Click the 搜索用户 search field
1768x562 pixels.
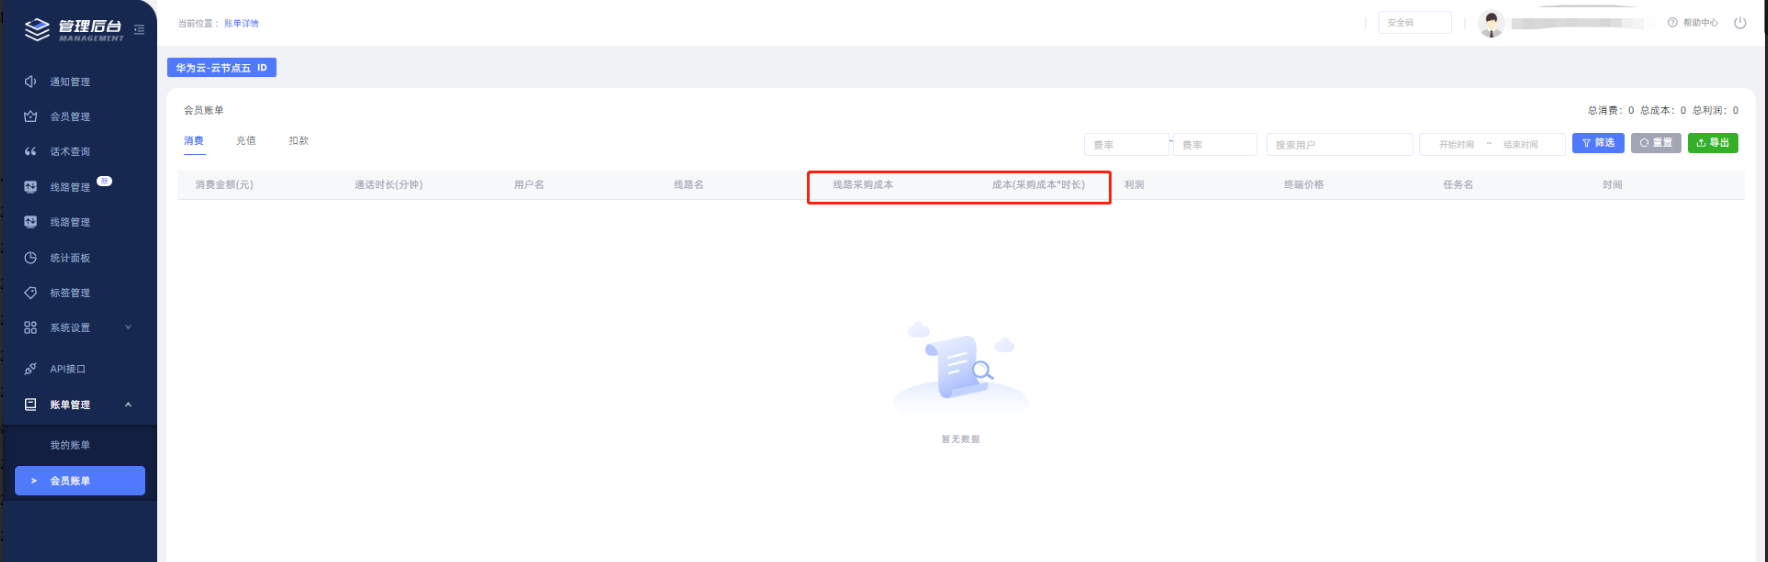click(x=1339, y=145)
